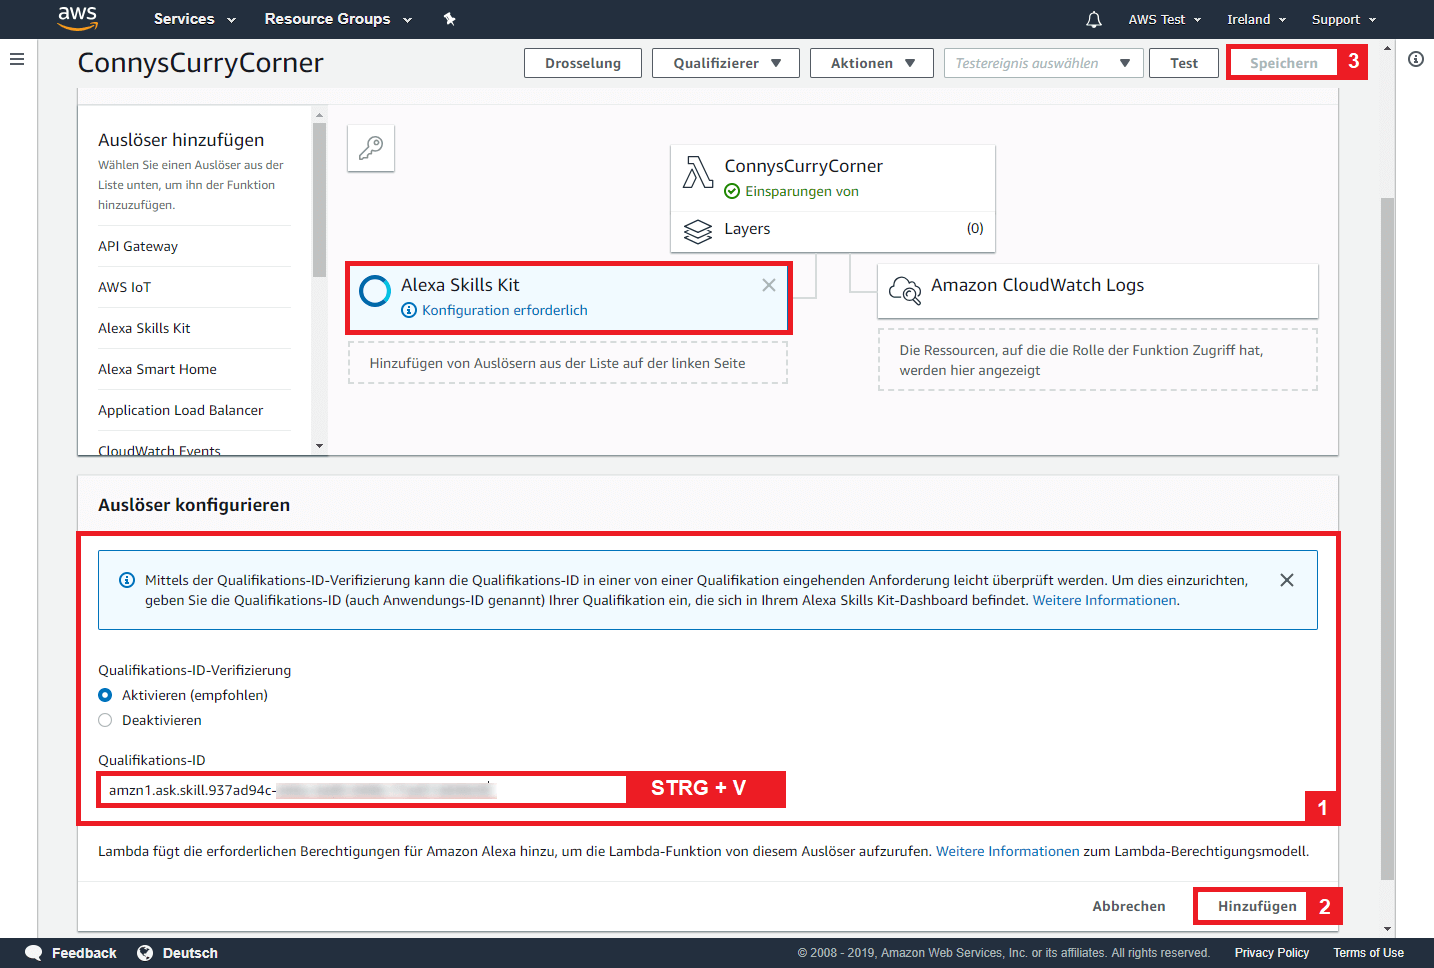Screen dimensions: 1434x968
Task: Click the Amazon CloudWatch Logs icon
Action: [905, 290]
